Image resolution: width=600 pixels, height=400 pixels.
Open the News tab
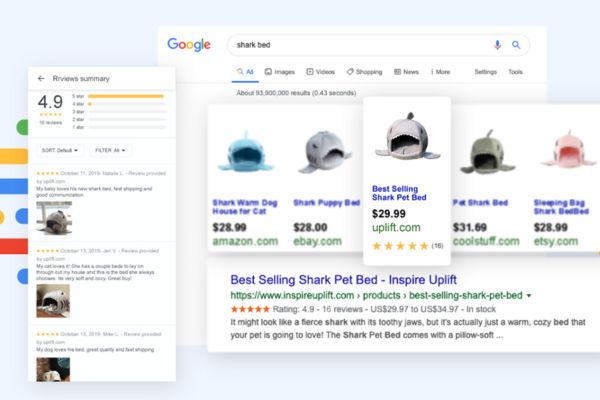click(406, 72)
